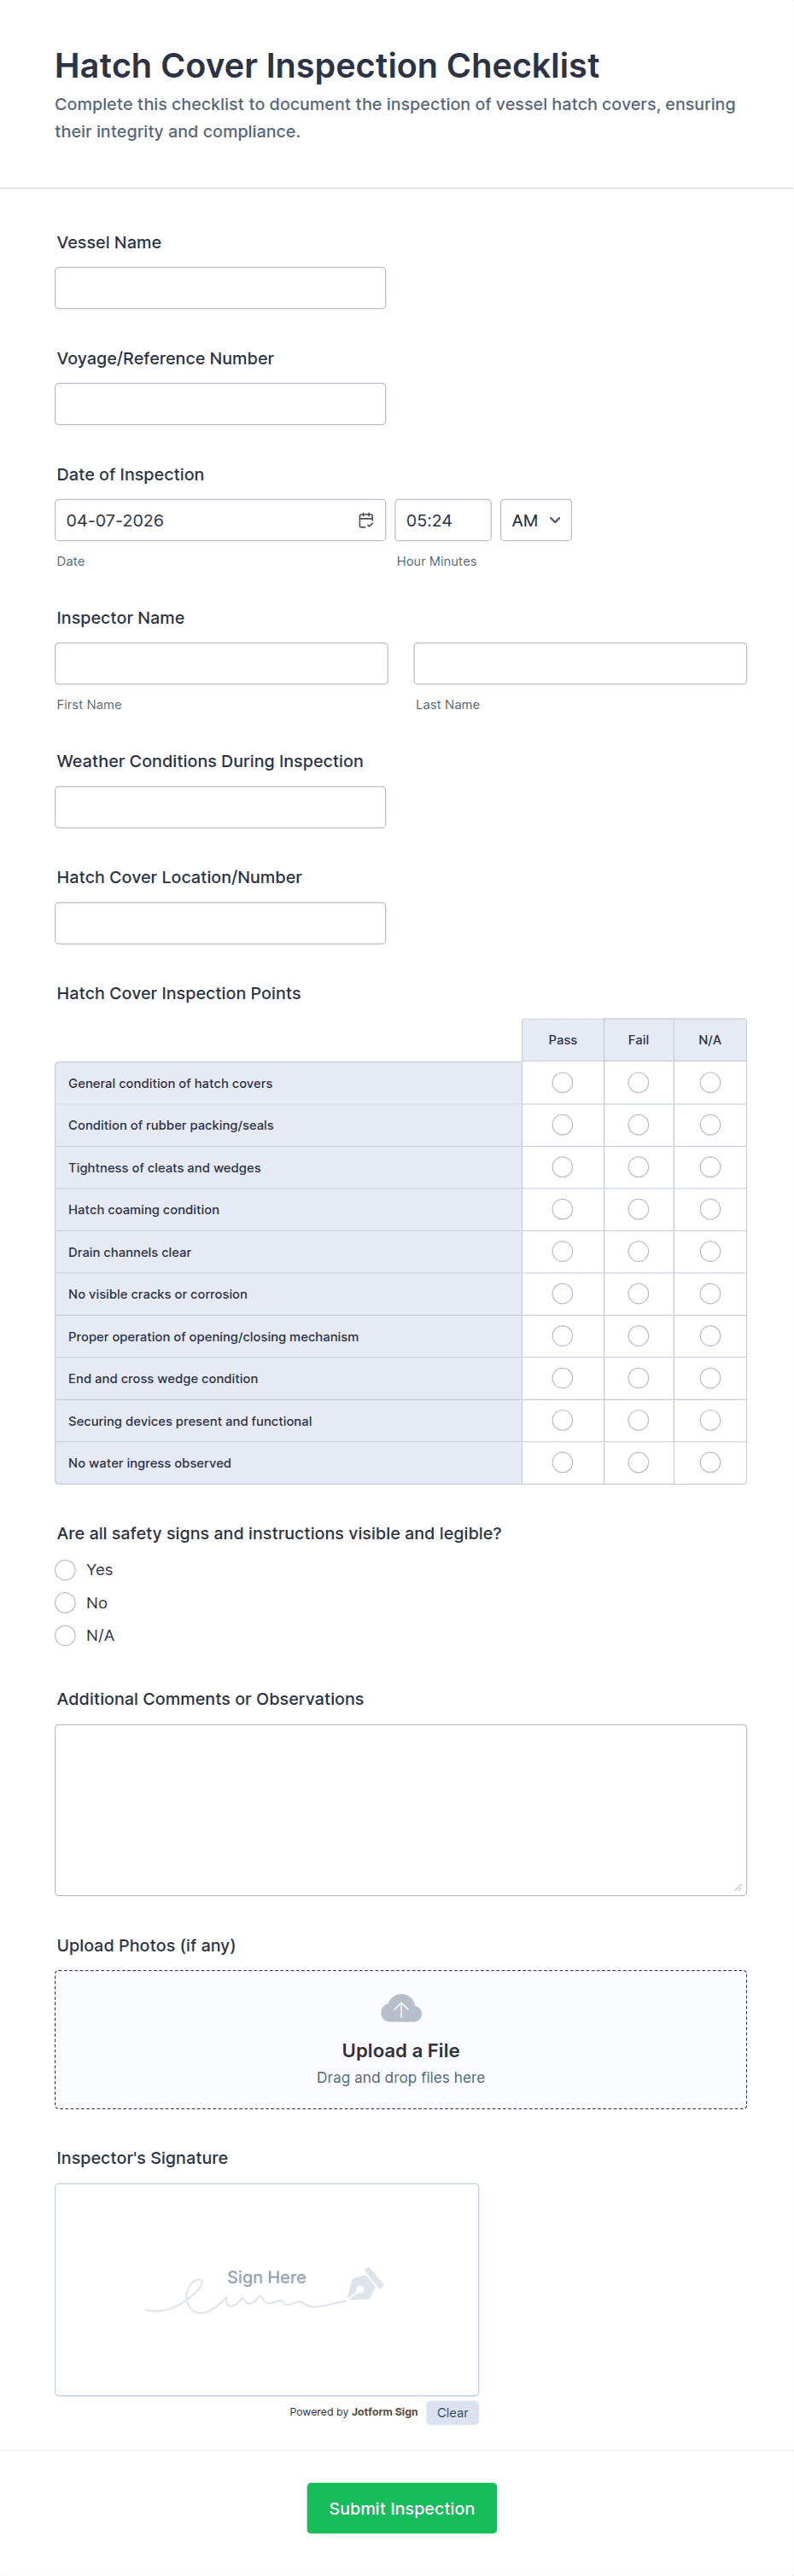Select N/A for drain channels clear
Screen dimensions: 794x2576
tap(710, 1252)
